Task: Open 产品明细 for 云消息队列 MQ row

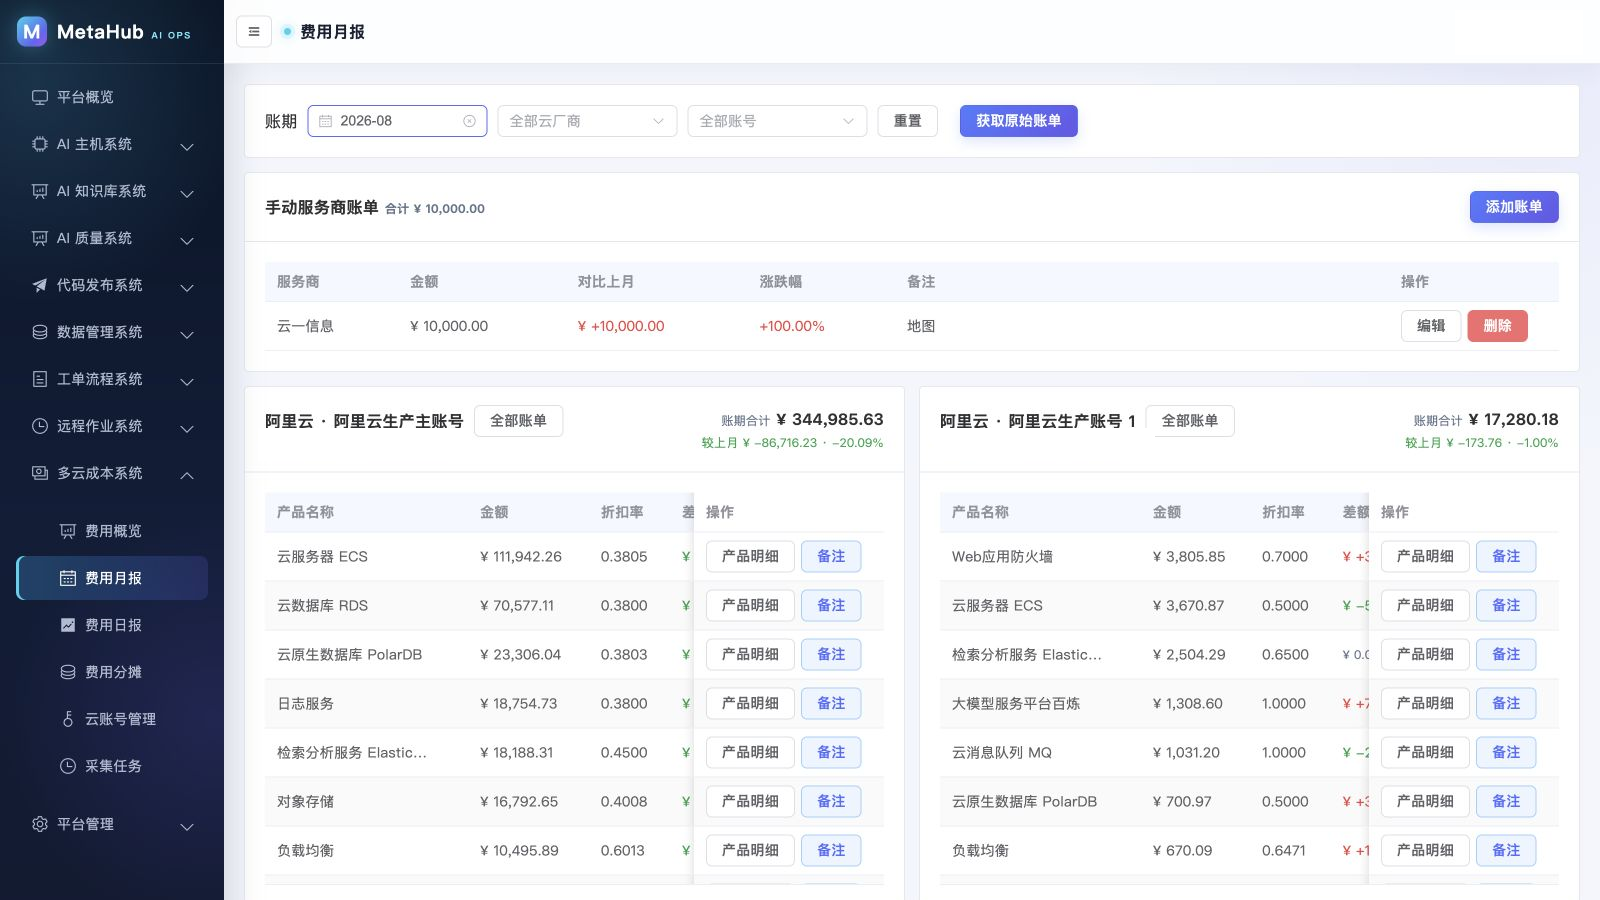Action: tap(1425, 752)
